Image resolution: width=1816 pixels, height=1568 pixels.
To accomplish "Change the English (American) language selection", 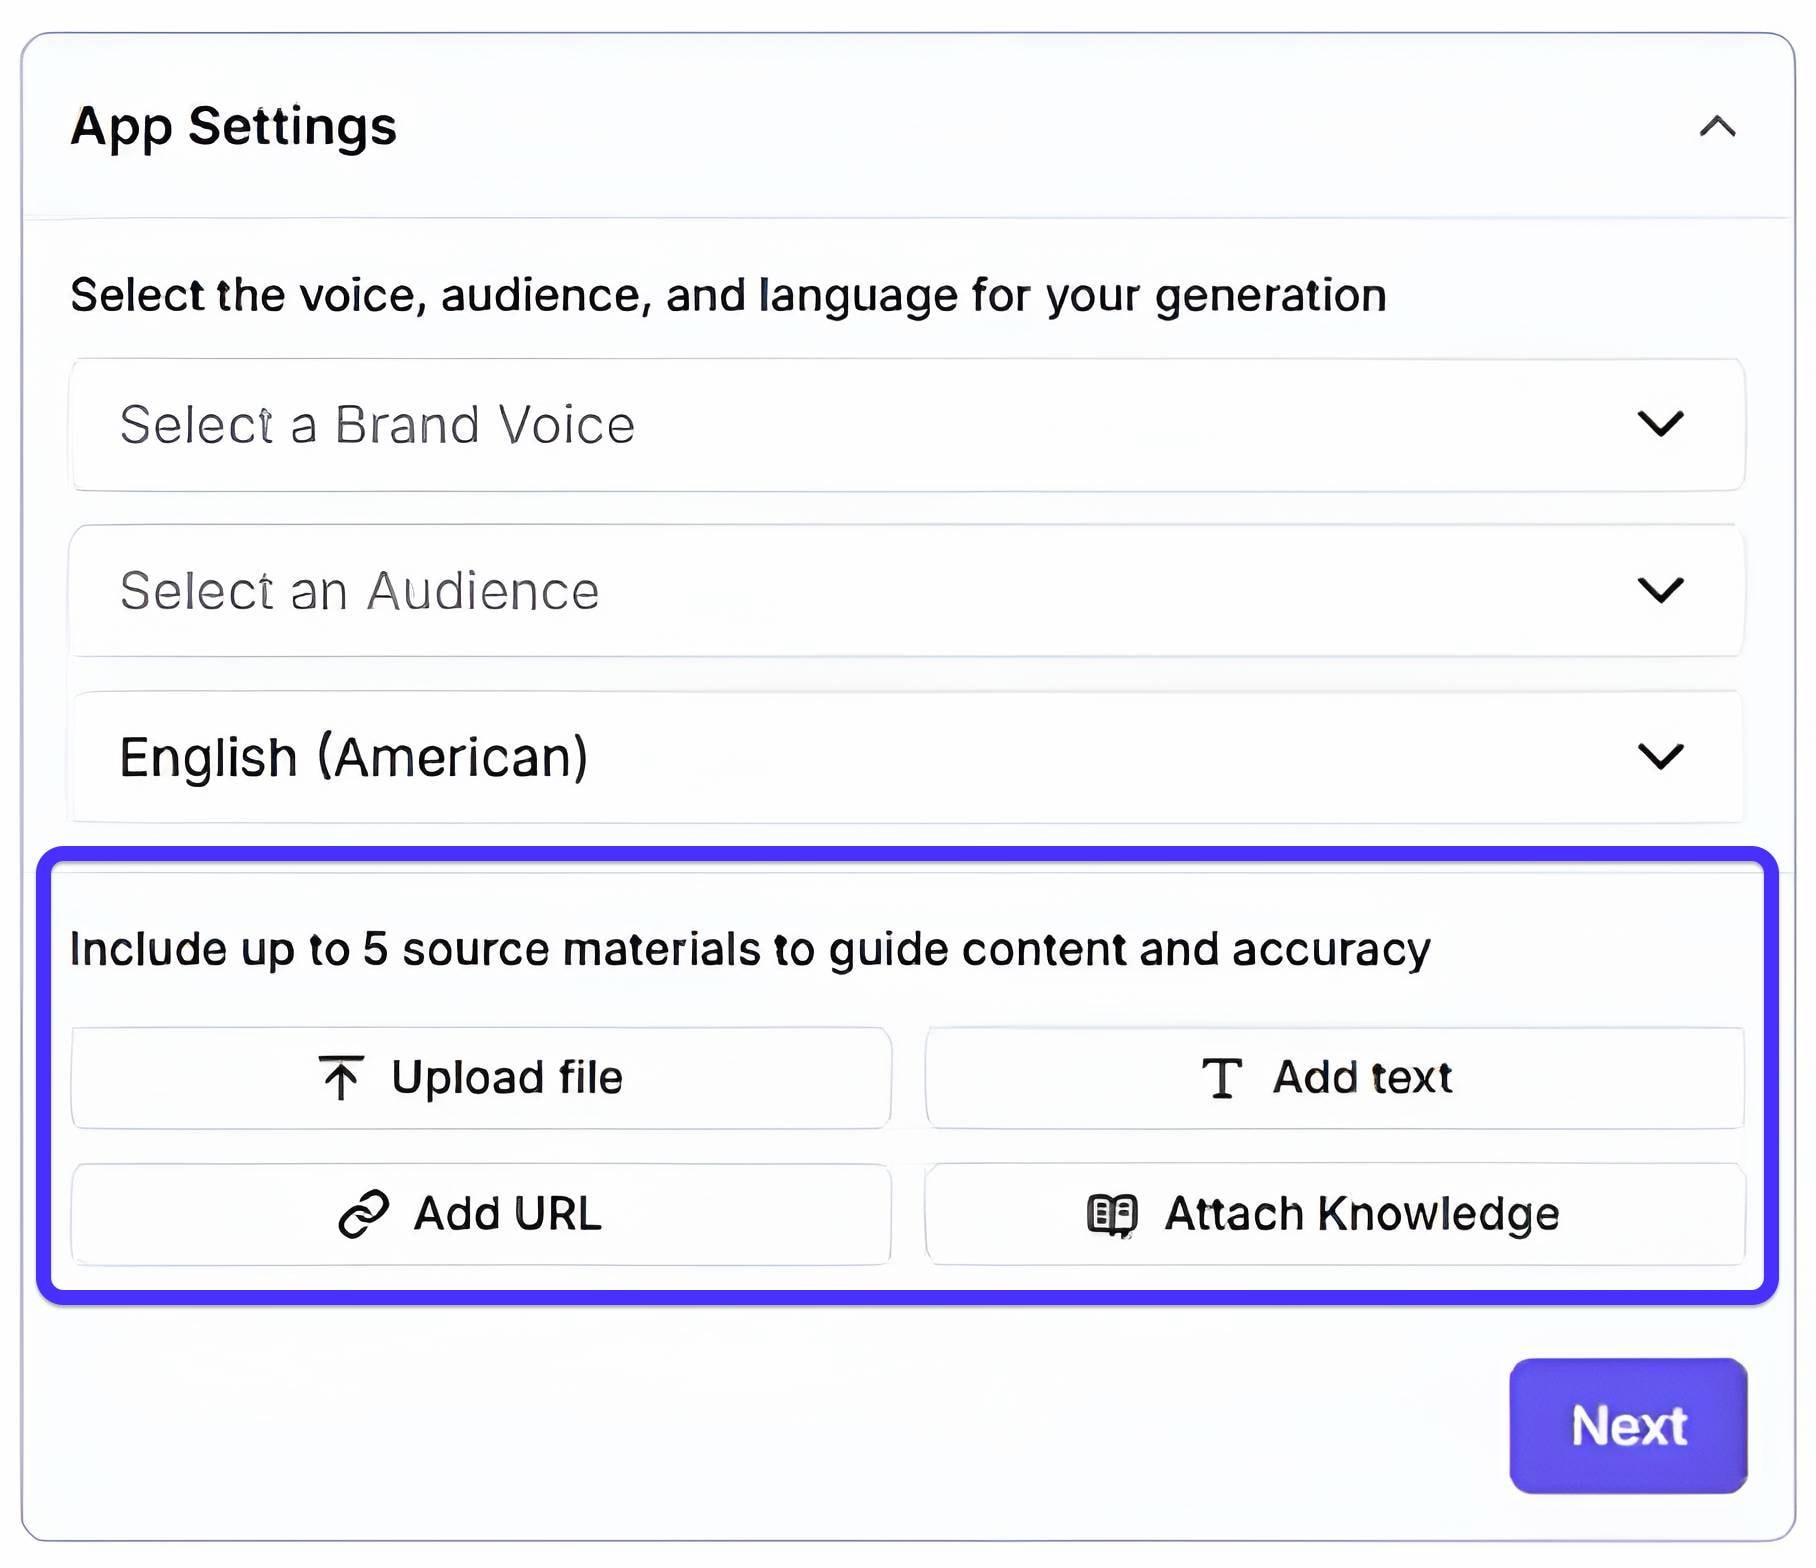I will pyautogui.click(x=800, y=757).
